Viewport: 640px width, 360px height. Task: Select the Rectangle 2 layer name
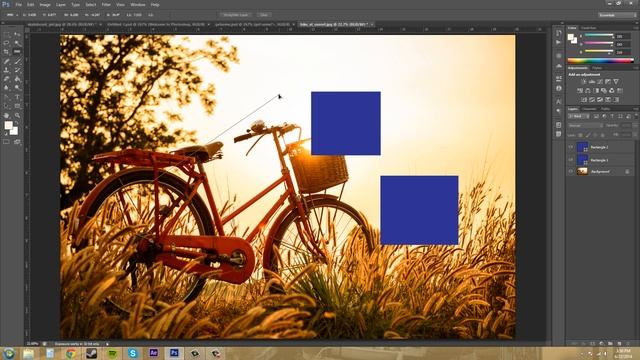(x=599, y=147)
